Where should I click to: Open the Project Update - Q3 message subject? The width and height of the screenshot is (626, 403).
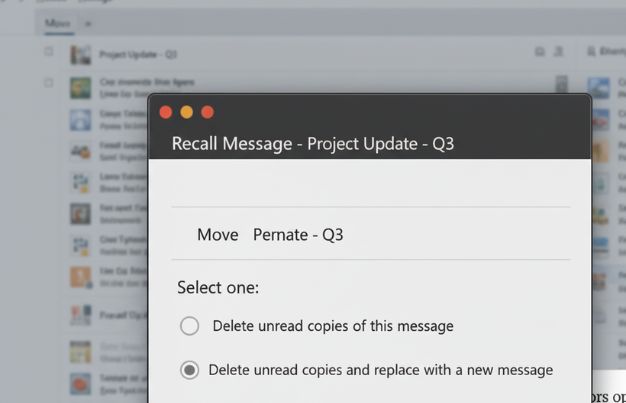tap(138, 54)
